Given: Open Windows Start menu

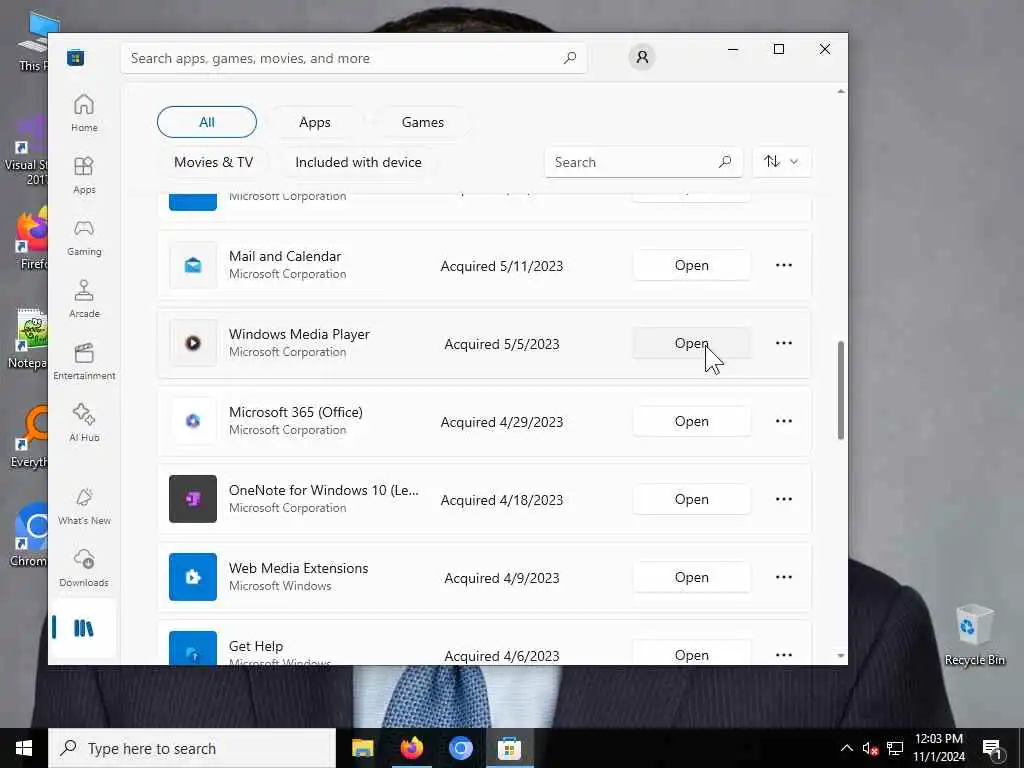Looking at the screenshot, I should [24, 748].
